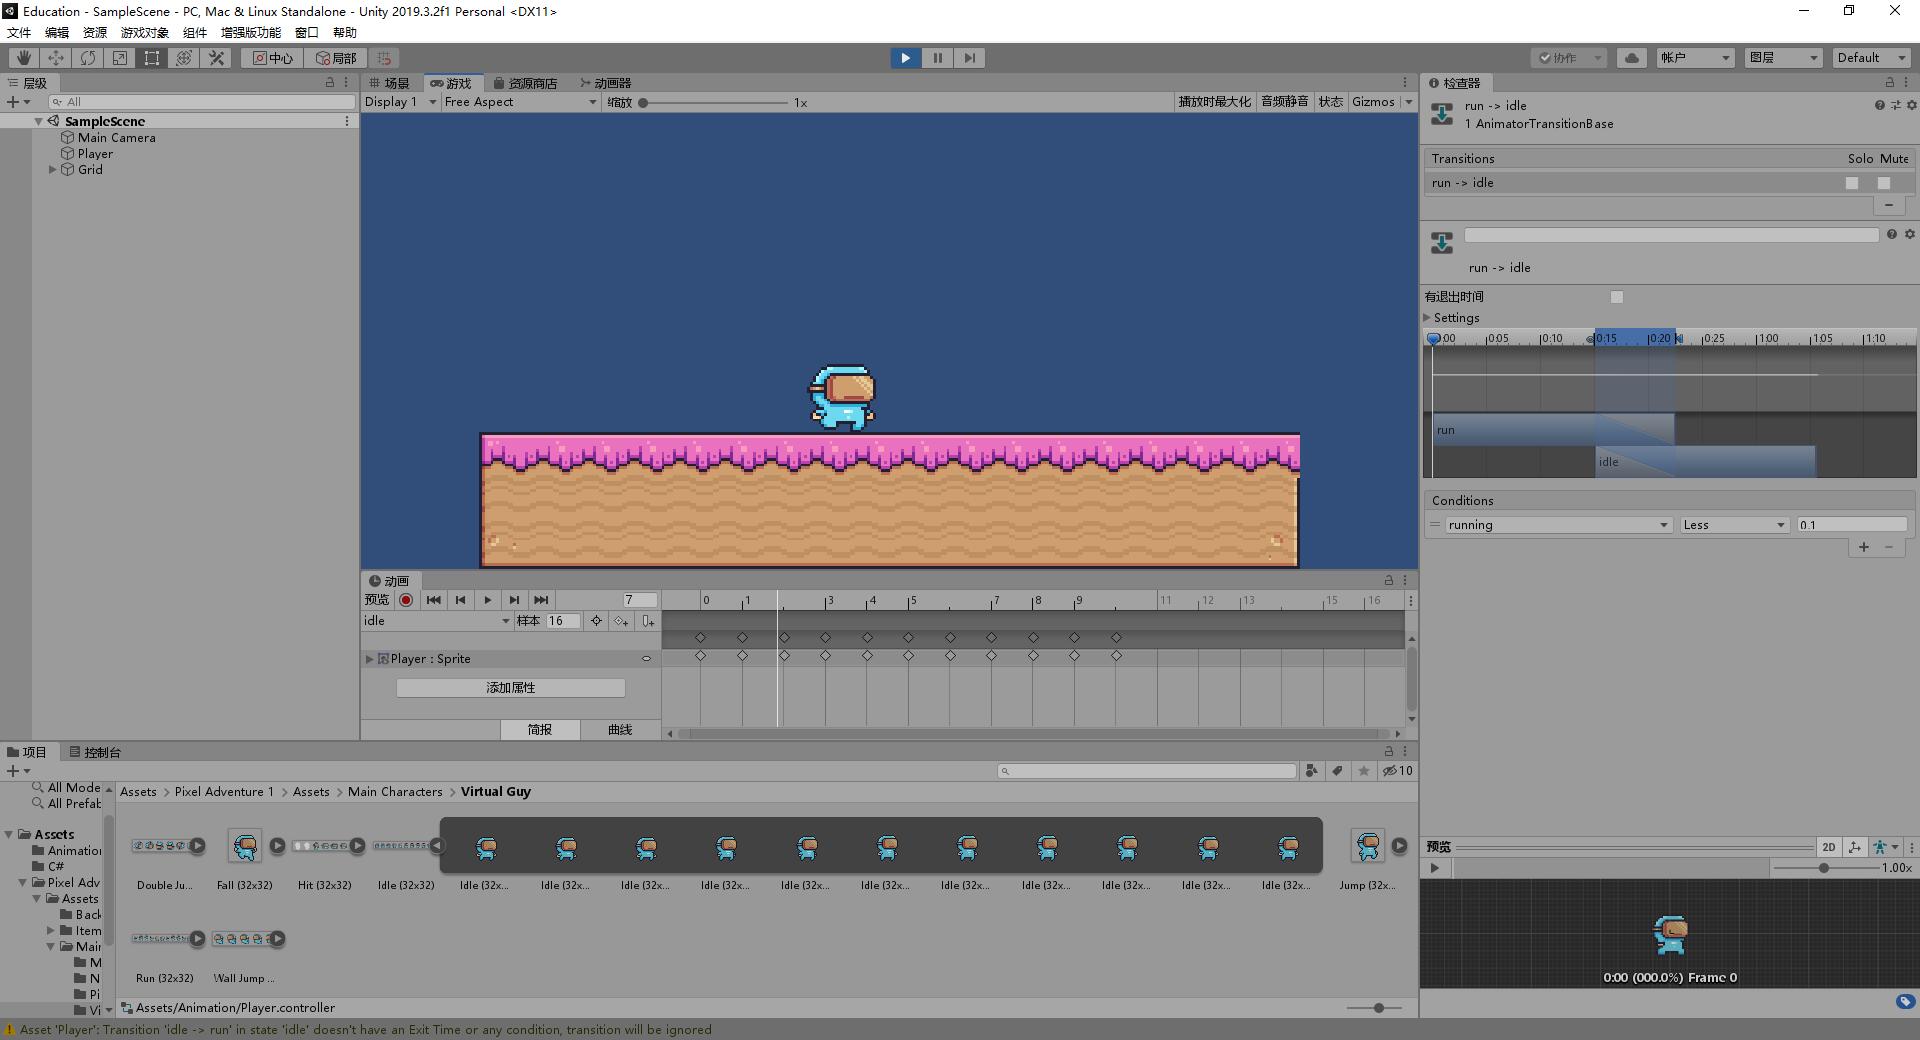The width and height of the screenshot is (1920, 1040).
Task: Click the cloud services icon
Action: [x=1632, y=58]
